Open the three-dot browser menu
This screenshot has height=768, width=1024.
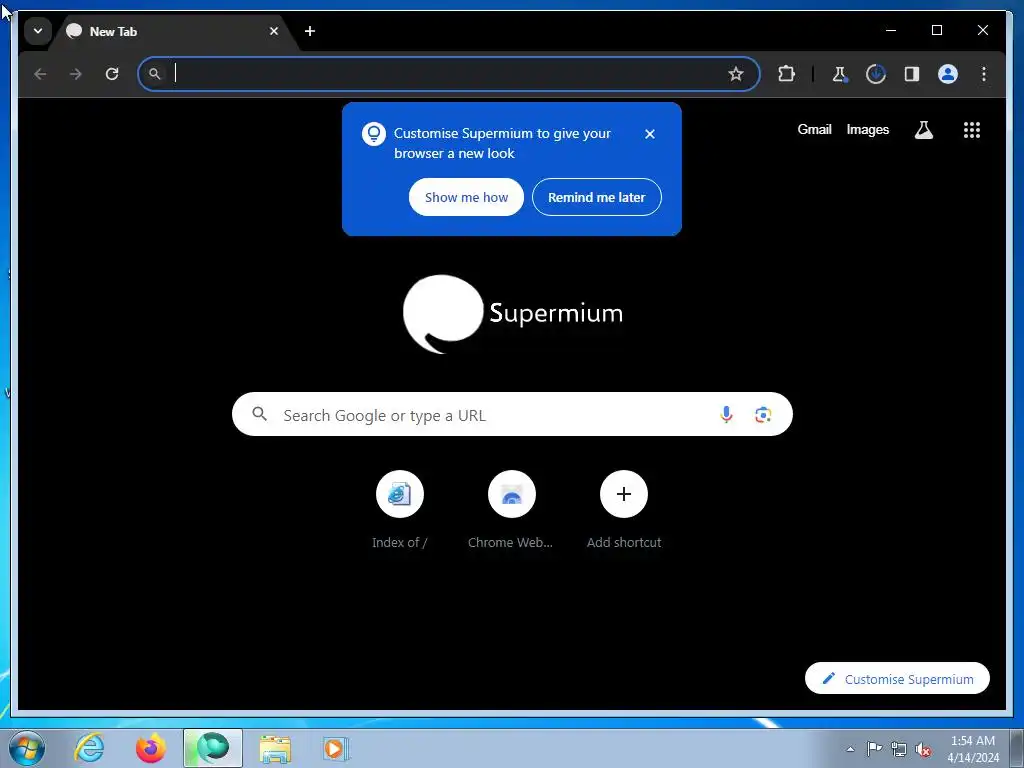click(x=984, y=74)
